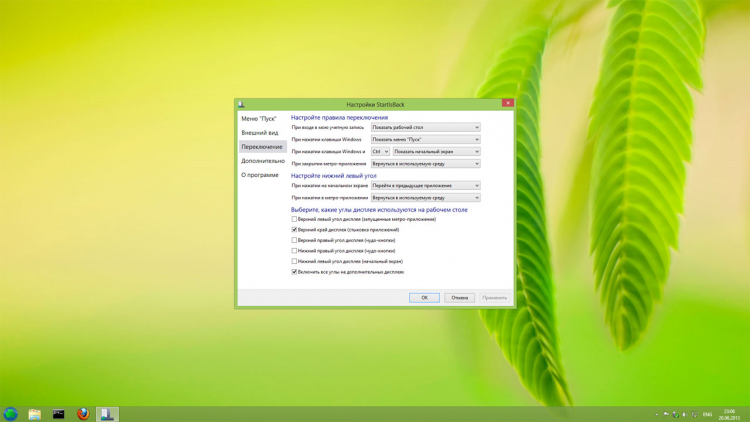The height and width of the screenshot is (422, 750).
Task: Click the network tray icon
Action: coord(694,415)
